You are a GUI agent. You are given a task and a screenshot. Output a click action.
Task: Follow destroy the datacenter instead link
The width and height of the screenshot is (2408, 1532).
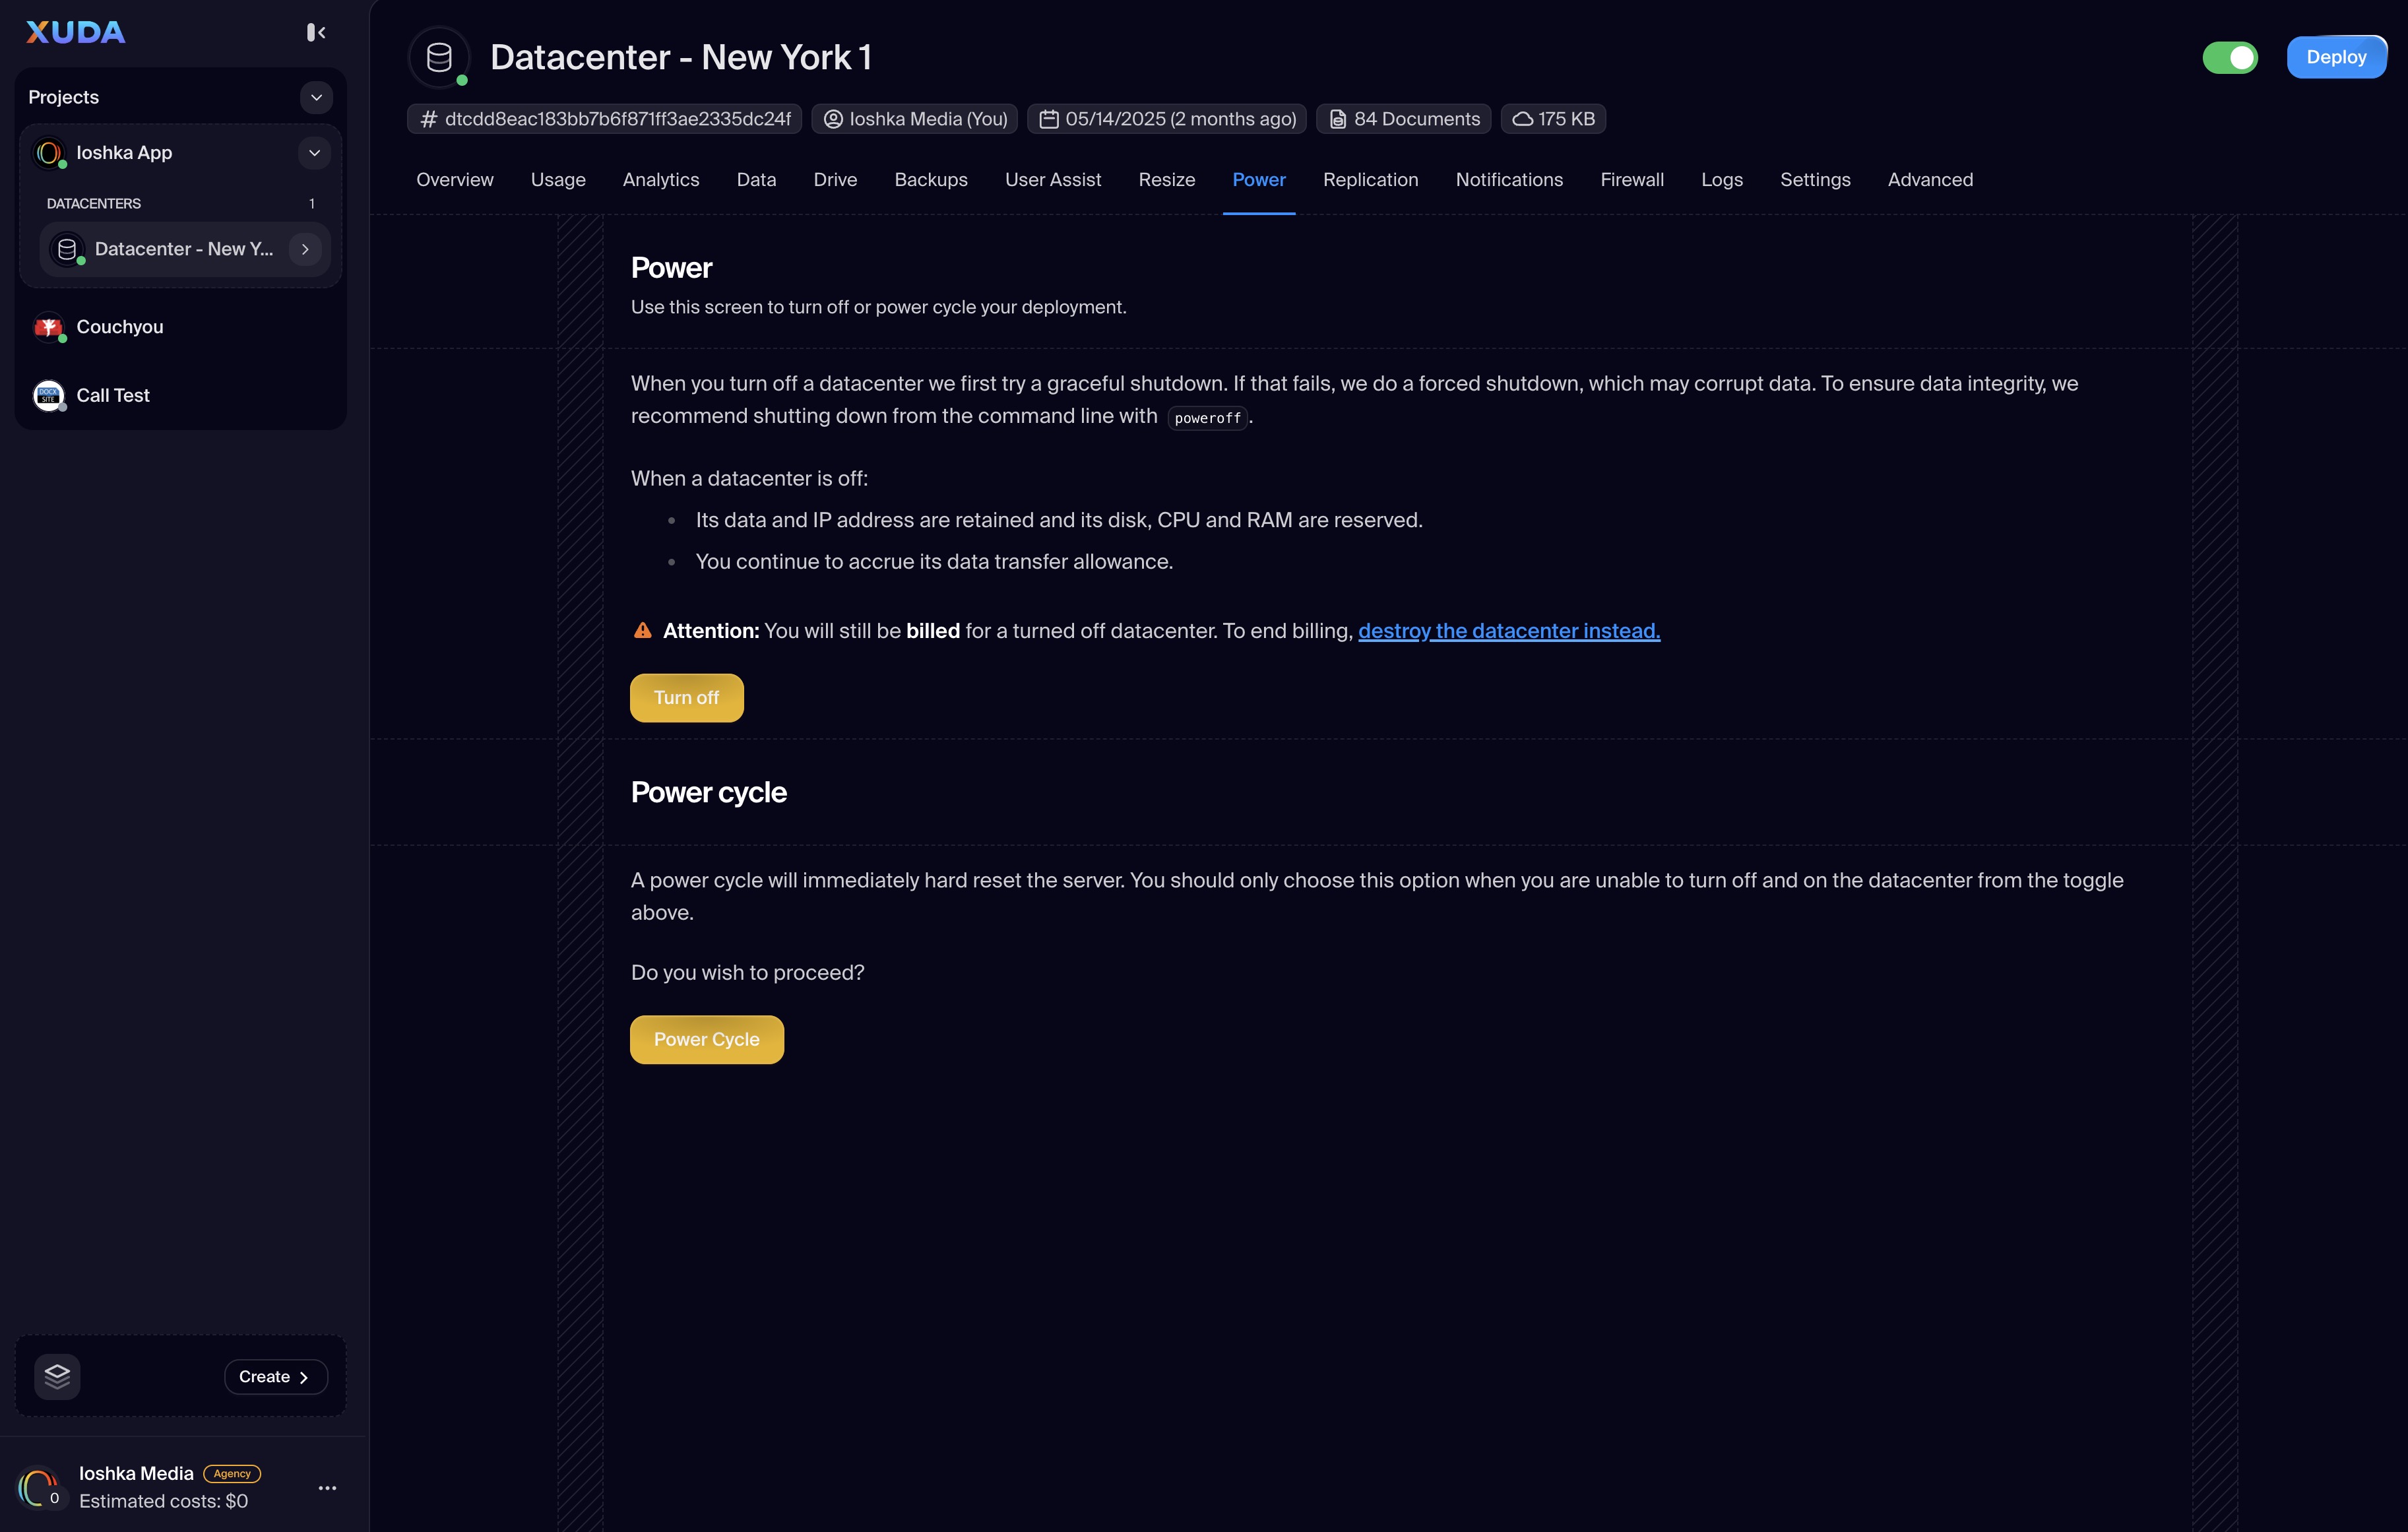click(1508, 631)
